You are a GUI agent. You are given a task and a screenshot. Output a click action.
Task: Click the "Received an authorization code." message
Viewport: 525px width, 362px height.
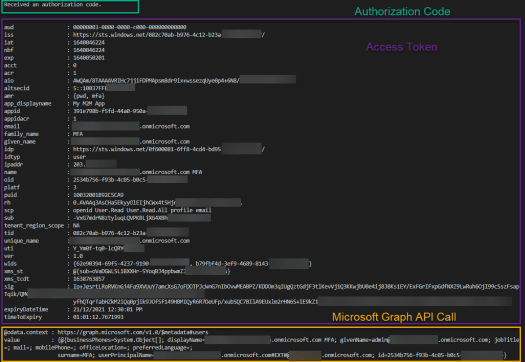tap(53, 4)
